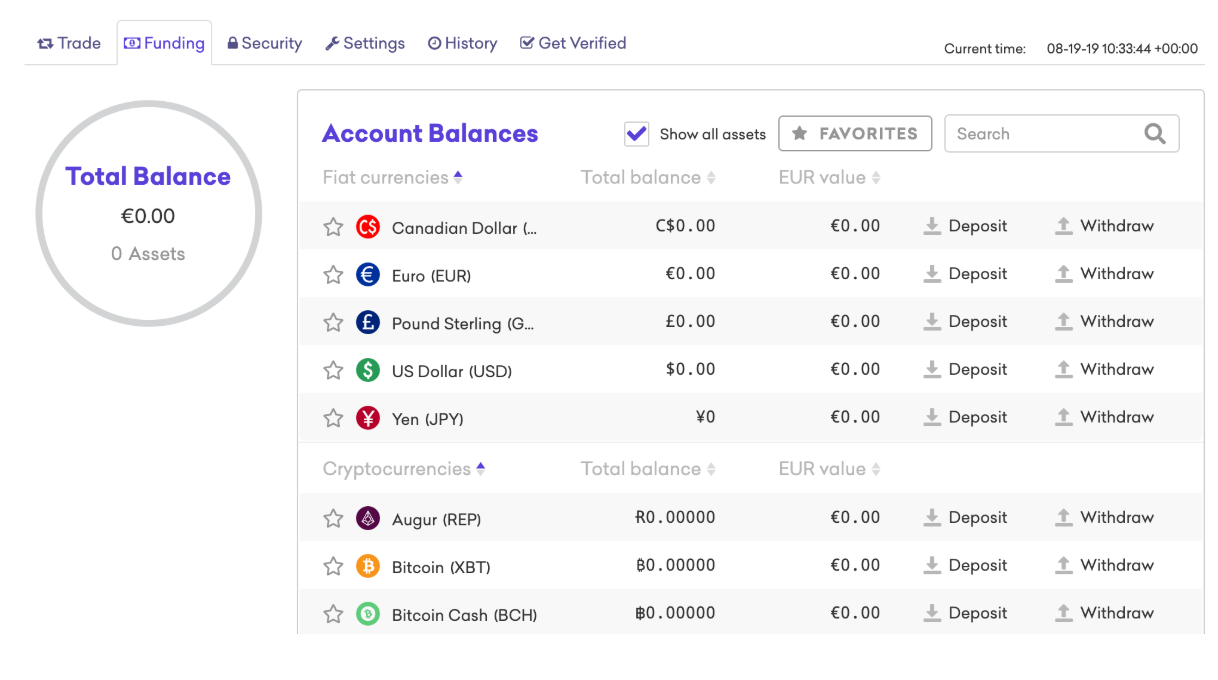Click the Canadian Dollar red icon
1218x680 pixels.
tap(368, 227)
